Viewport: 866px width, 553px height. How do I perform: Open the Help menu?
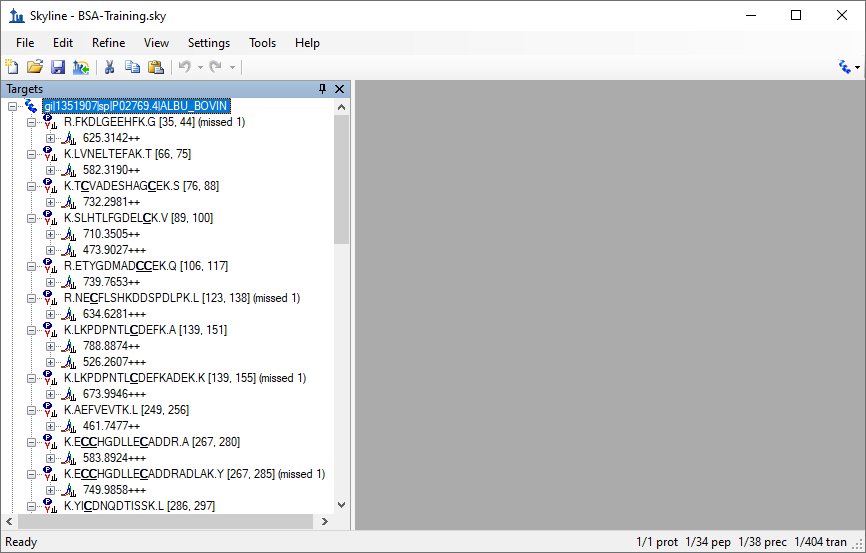click(307, 43)
